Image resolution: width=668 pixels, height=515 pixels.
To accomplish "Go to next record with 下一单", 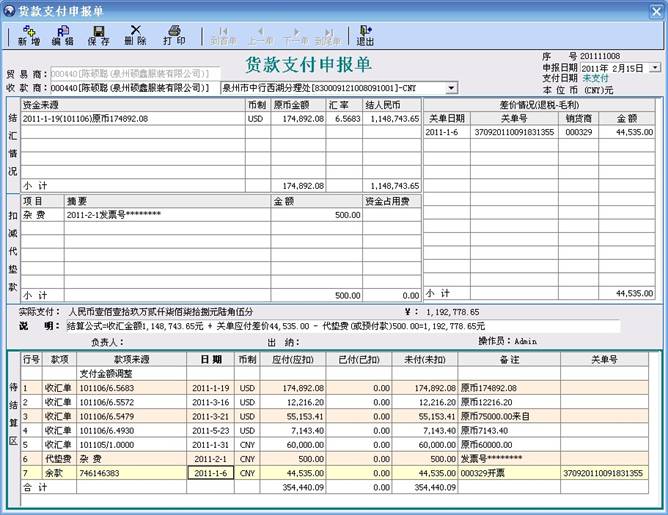I will (296, 37).
